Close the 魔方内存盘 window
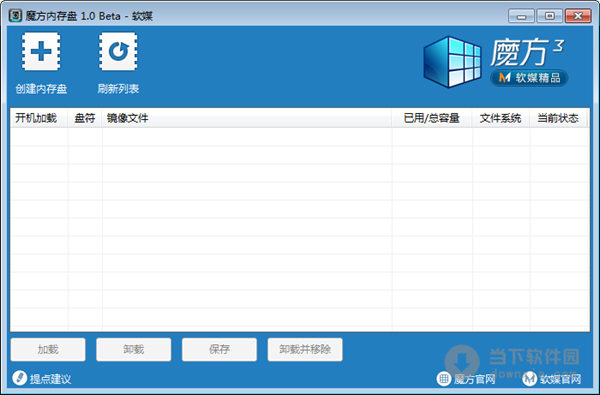The width and height of the screenshot is (600, 395). [578, 16]
